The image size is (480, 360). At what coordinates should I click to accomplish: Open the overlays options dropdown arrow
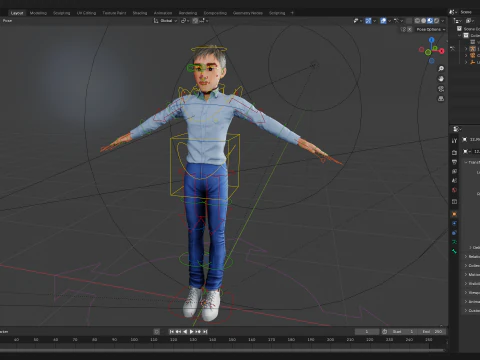coord(389,21)
